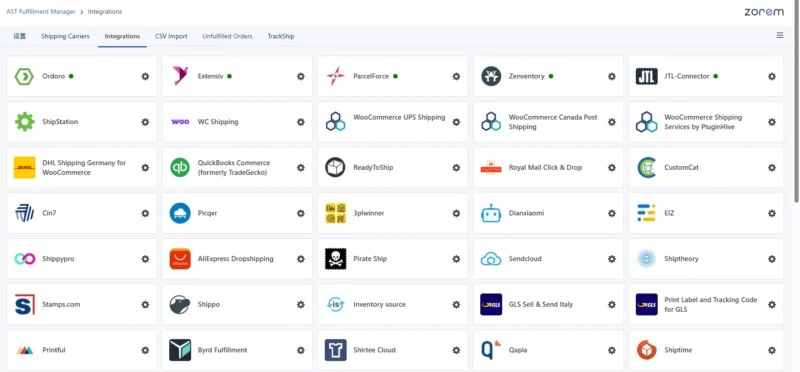Click the Ordoro green hexagon logo

tap(24, 77)
